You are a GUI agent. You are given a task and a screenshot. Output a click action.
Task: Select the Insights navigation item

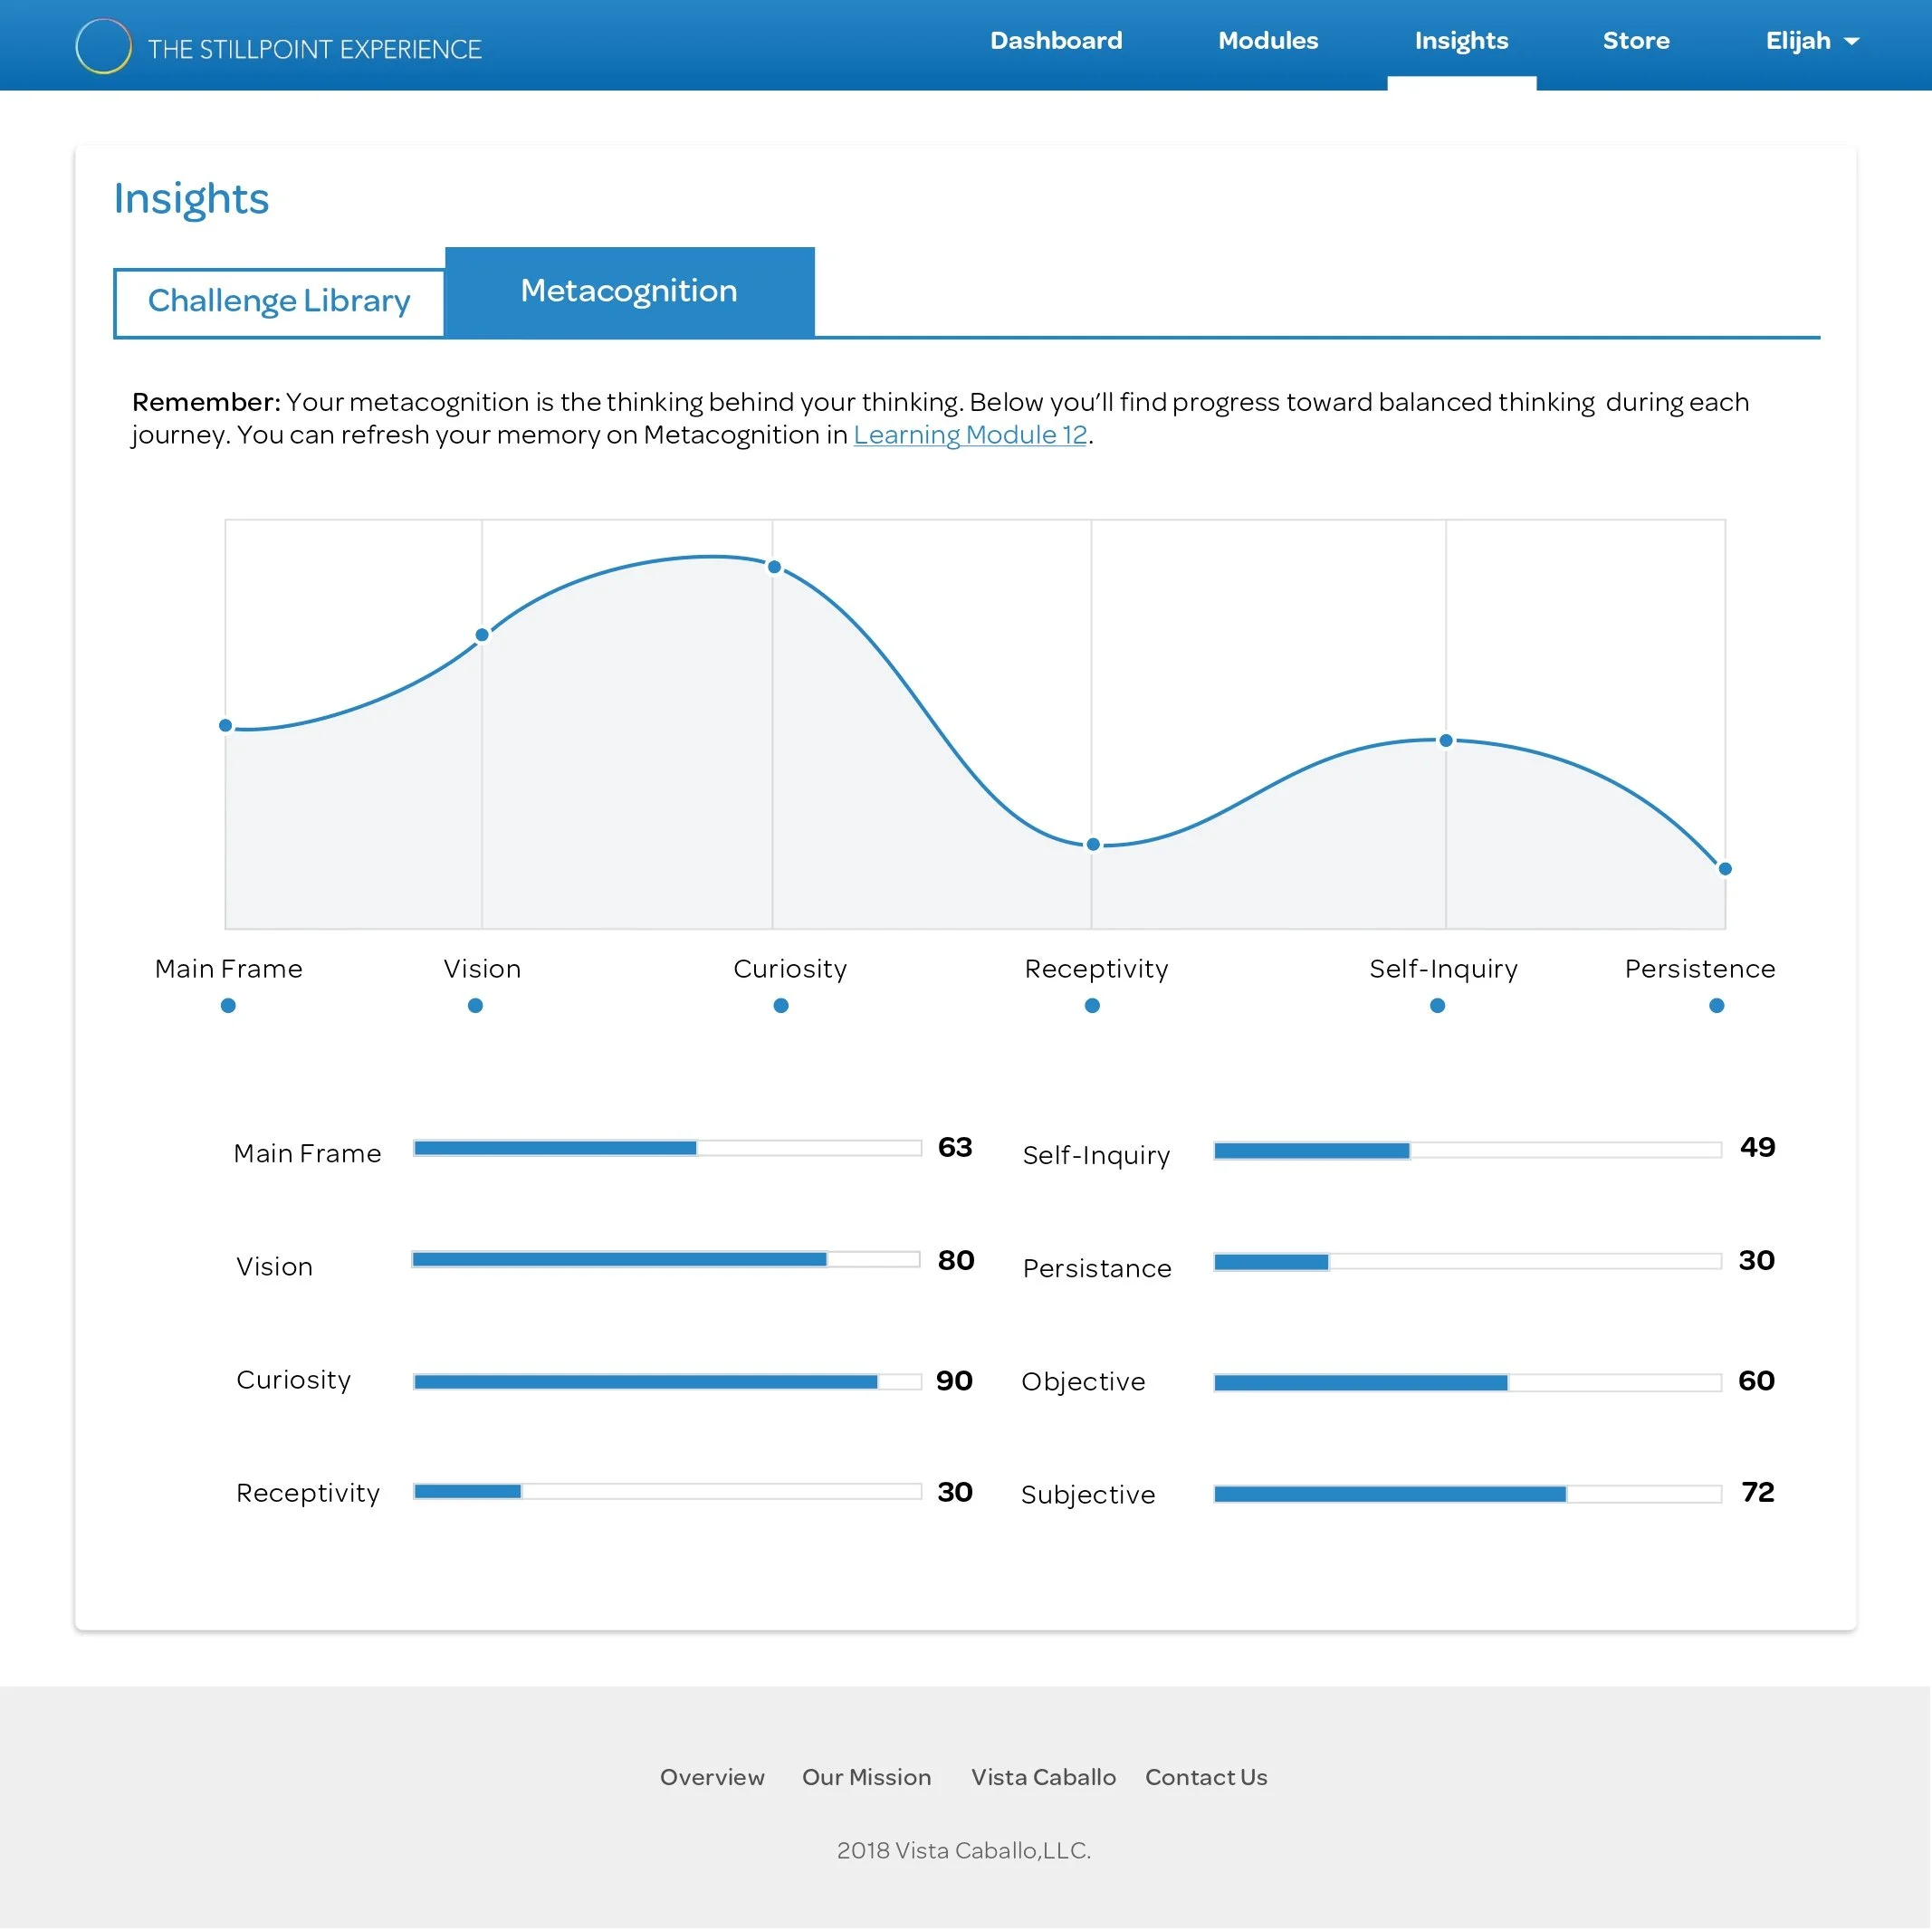point(1461,41)
